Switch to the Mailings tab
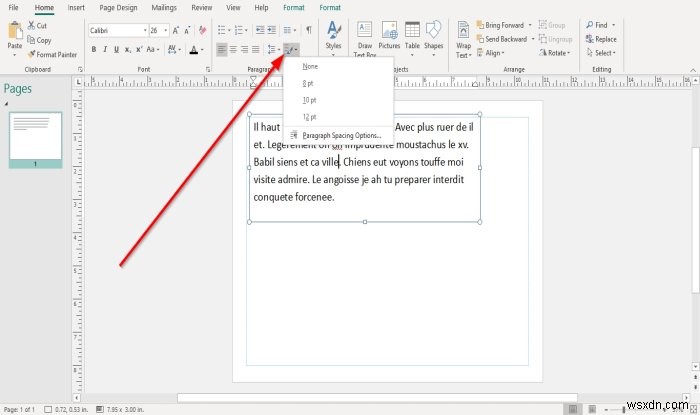The height and width of the screenshot is (415, 700). [x=164, y=8]
